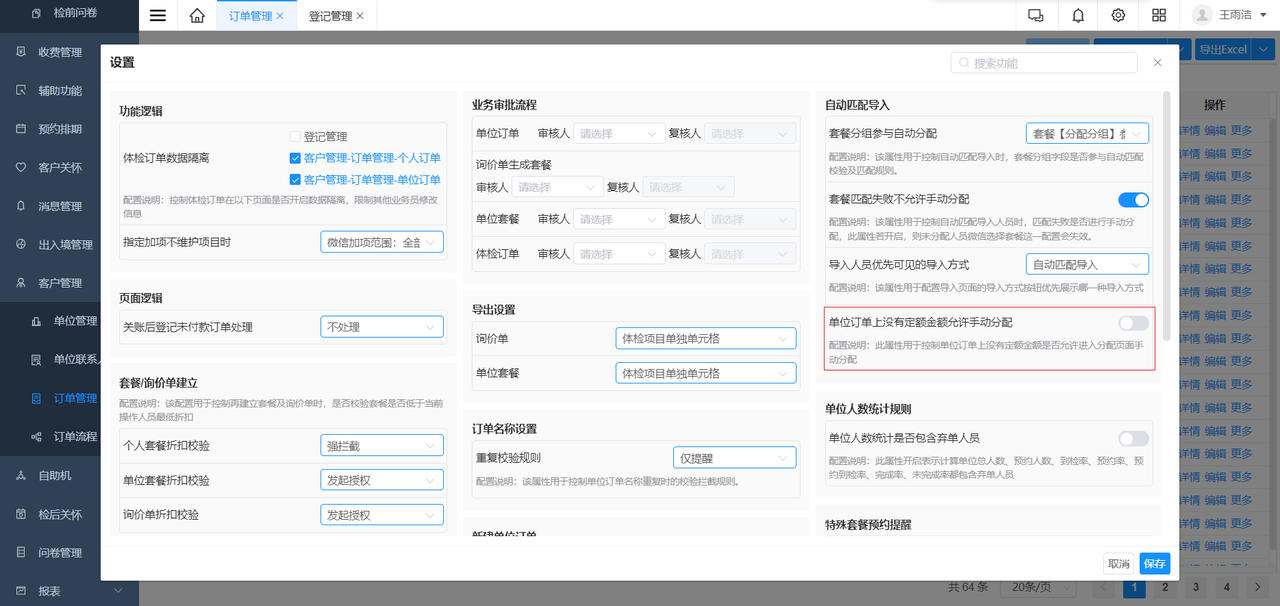Click the 保存 button
The image size is (1280, 606).
1154,563
